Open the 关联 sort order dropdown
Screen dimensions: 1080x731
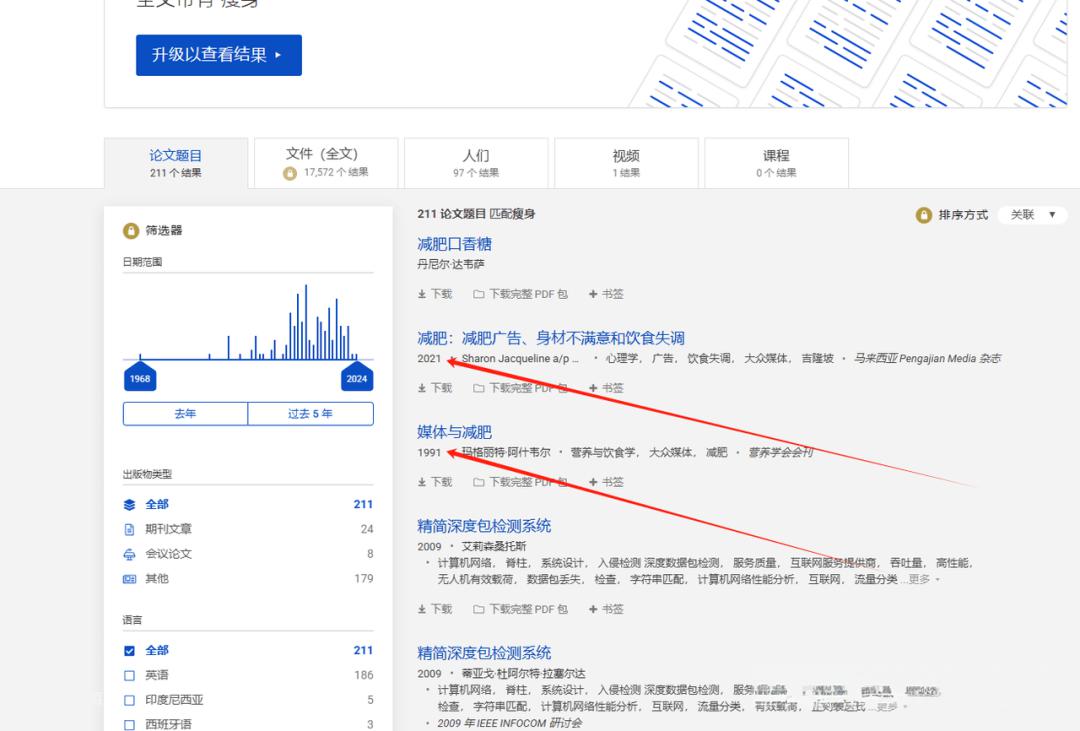coord(1032,215)
